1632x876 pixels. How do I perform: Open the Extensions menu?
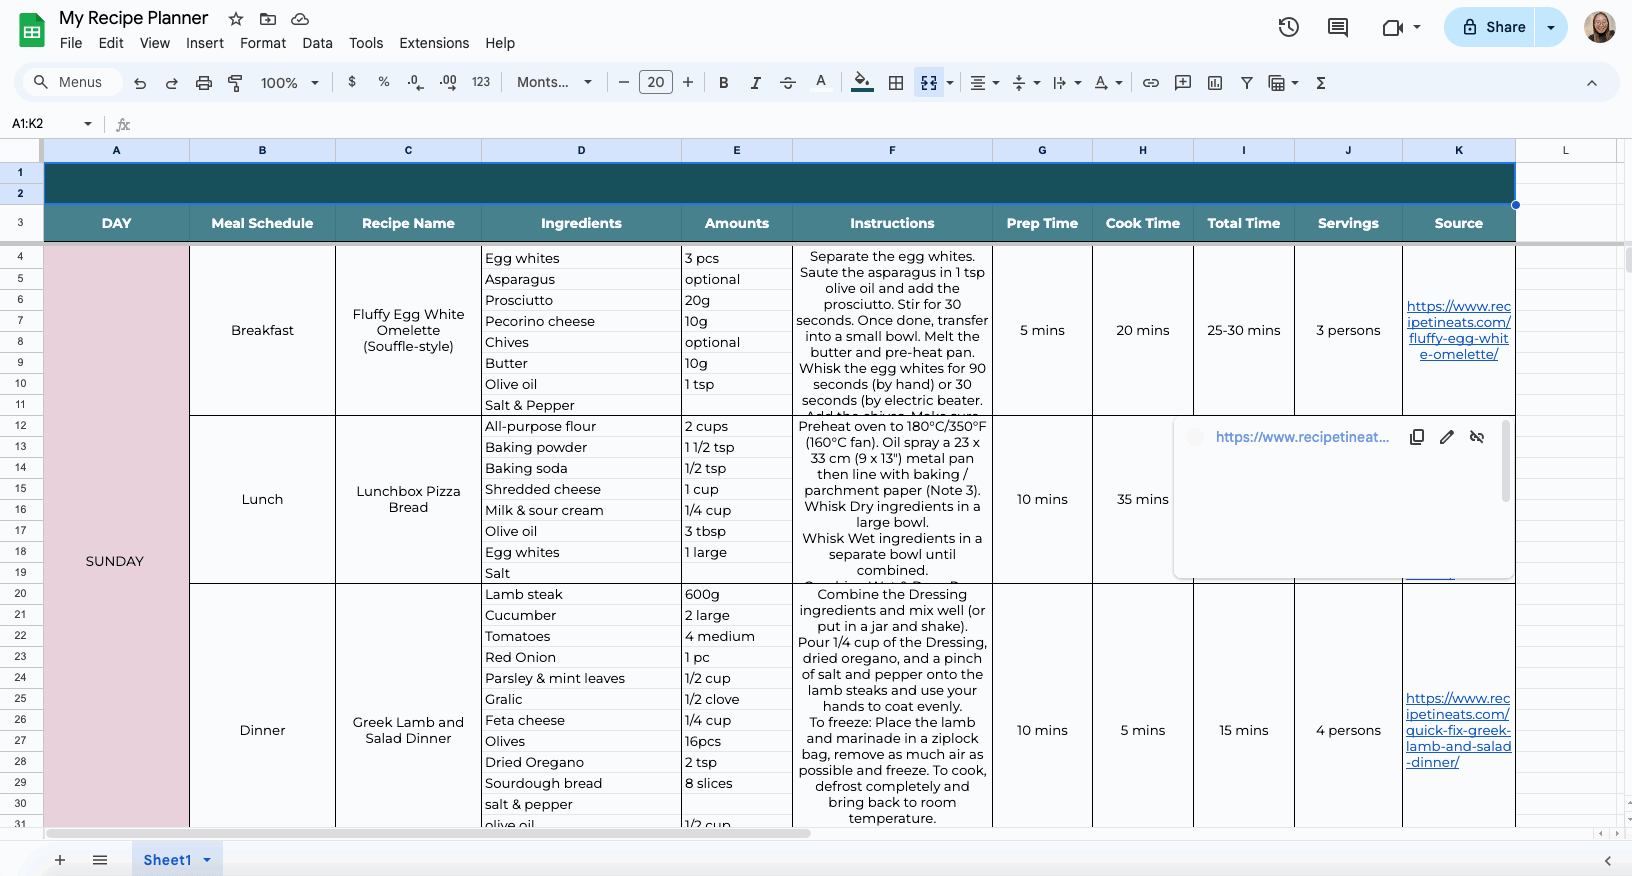click(x=434, y=43)
